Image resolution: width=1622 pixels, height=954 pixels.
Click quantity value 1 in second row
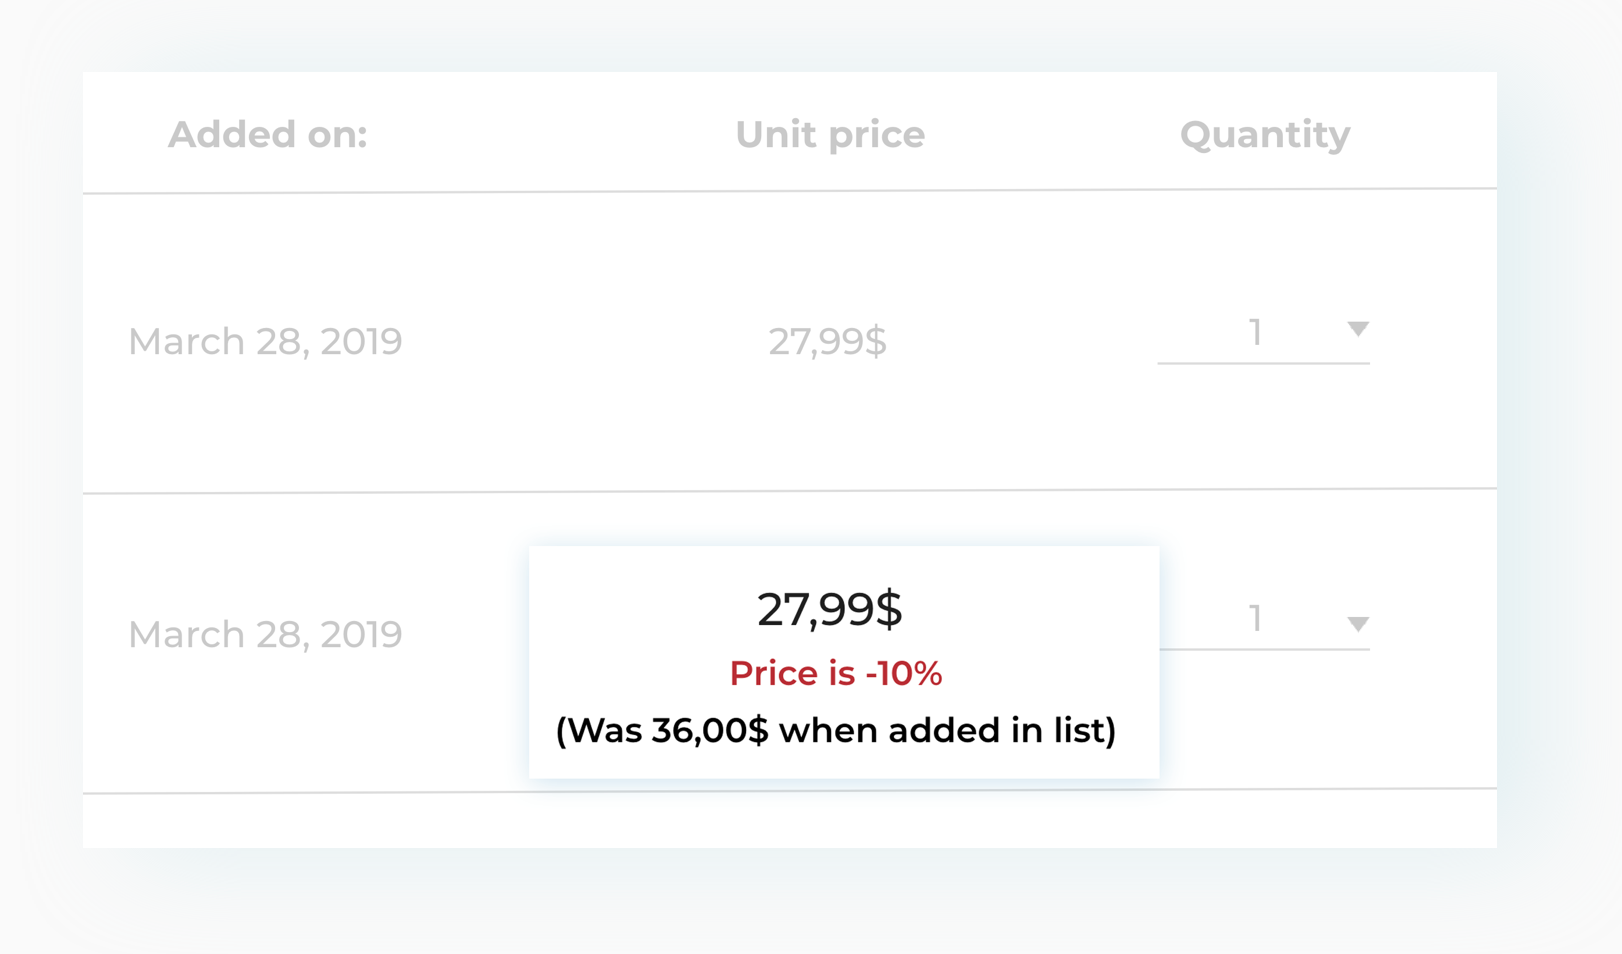[1255, 618]
